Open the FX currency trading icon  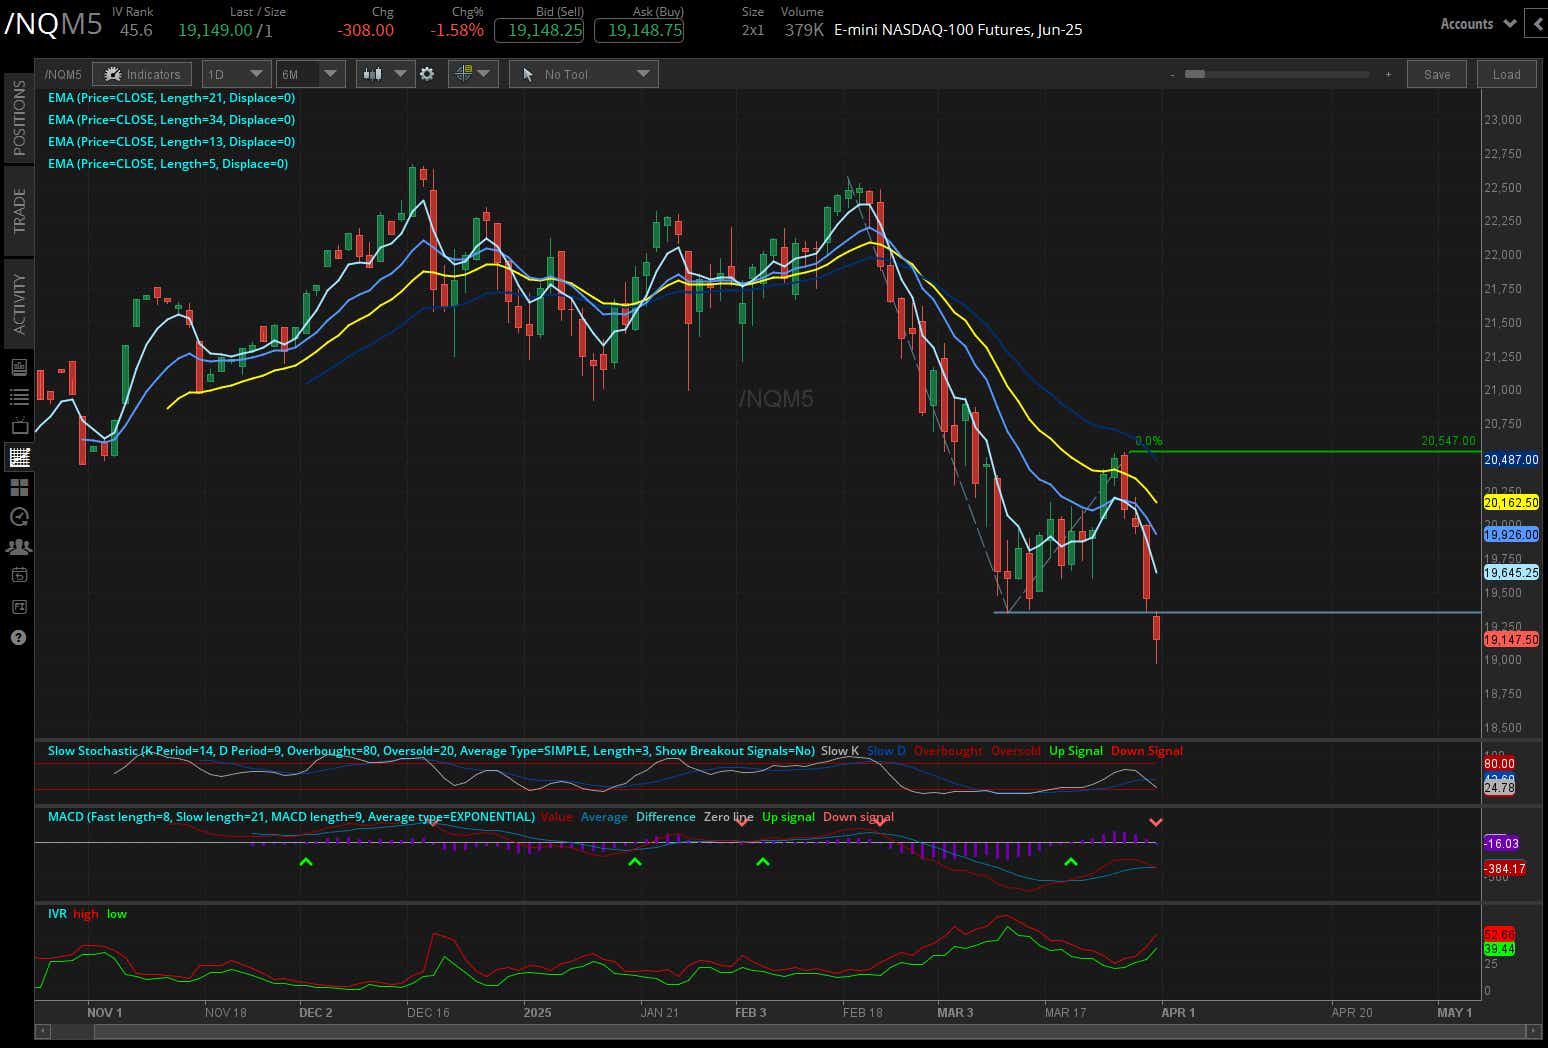(x=18, y=607)
